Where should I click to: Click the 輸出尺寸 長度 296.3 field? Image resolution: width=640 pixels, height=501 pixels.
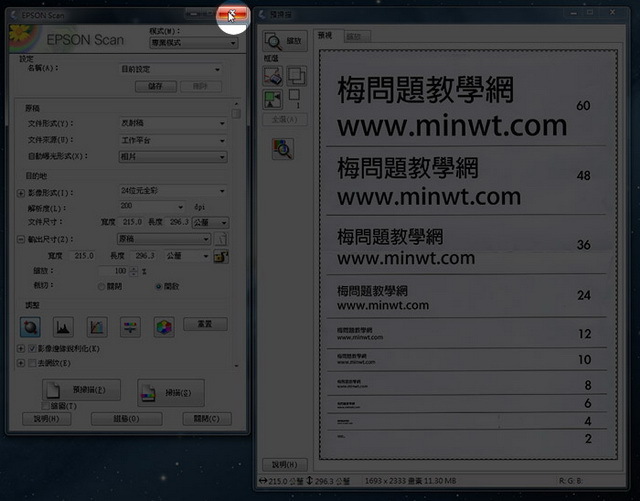(x=146, y=256)
